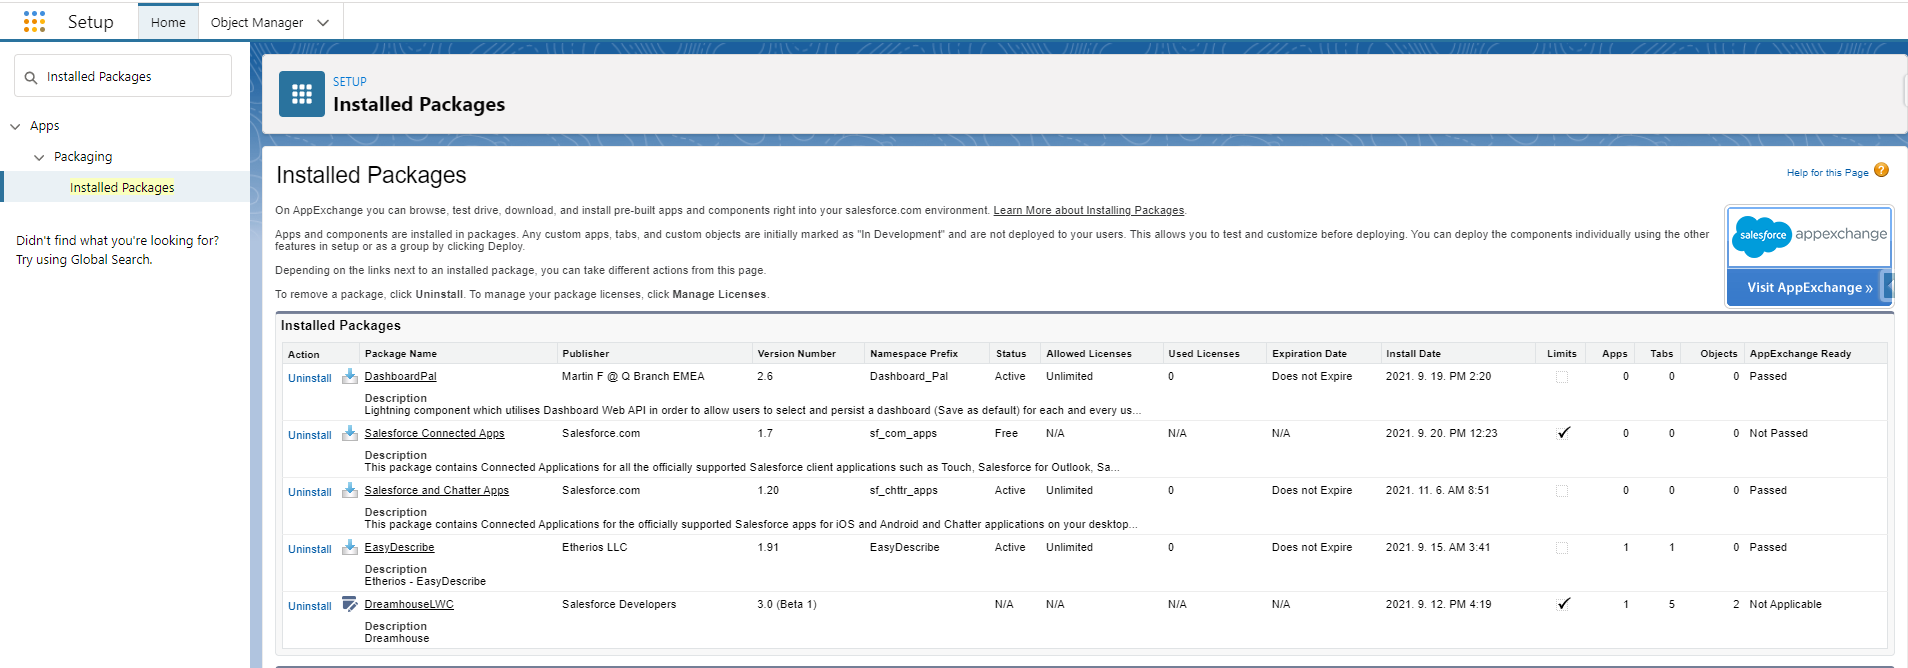Click the Quick Find search field
Image resolution: width=1908 pixels, height=668 pixels.
point(123,76)
